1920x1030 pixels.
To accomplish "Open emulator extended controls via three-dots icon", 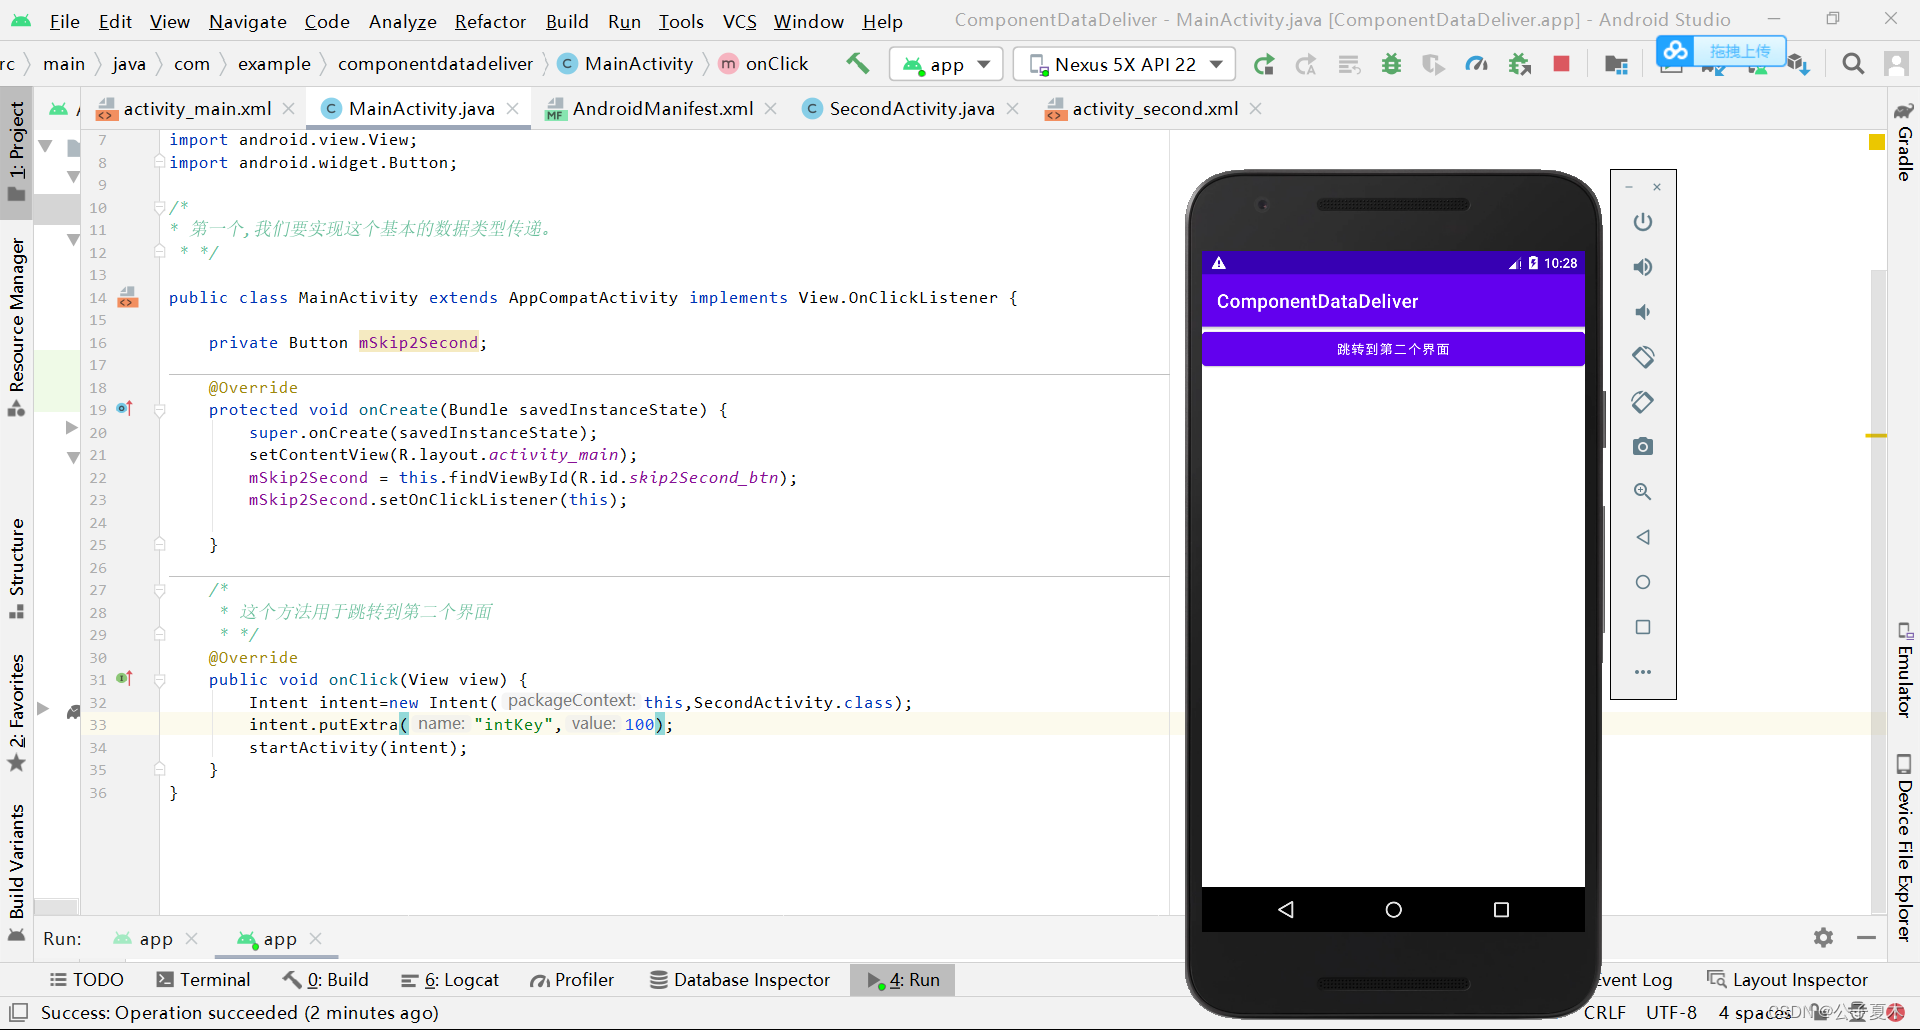I will (1643, 672).
